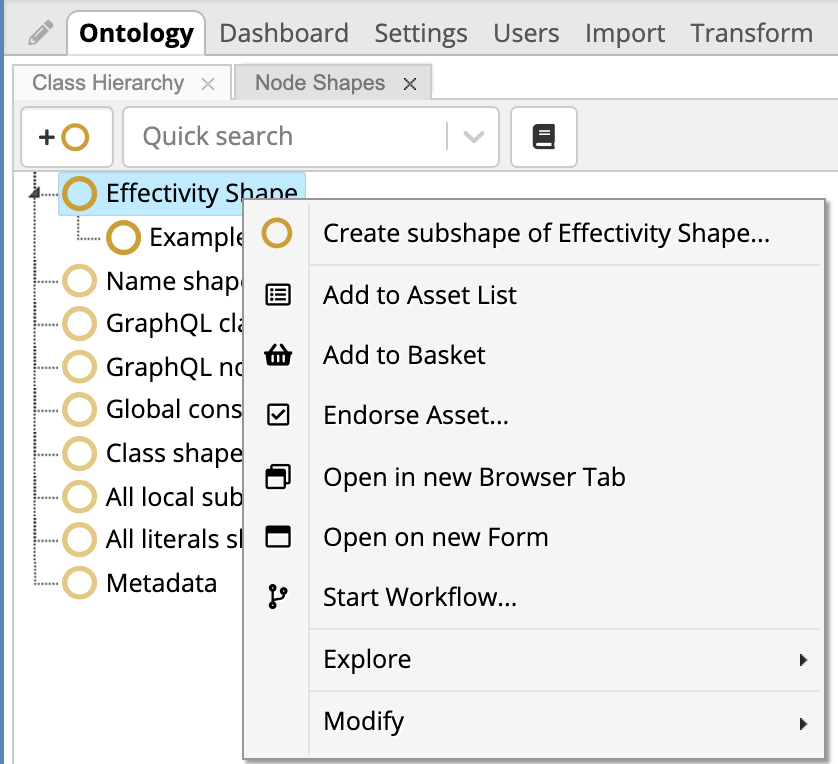Click the Endorse Asset checkmark icon
This screenshot has width=838, height=764.
(278, 415)
